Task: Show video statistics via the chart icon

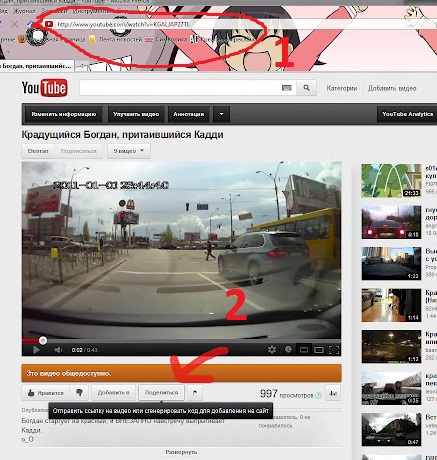Action: tap(333, 393)
